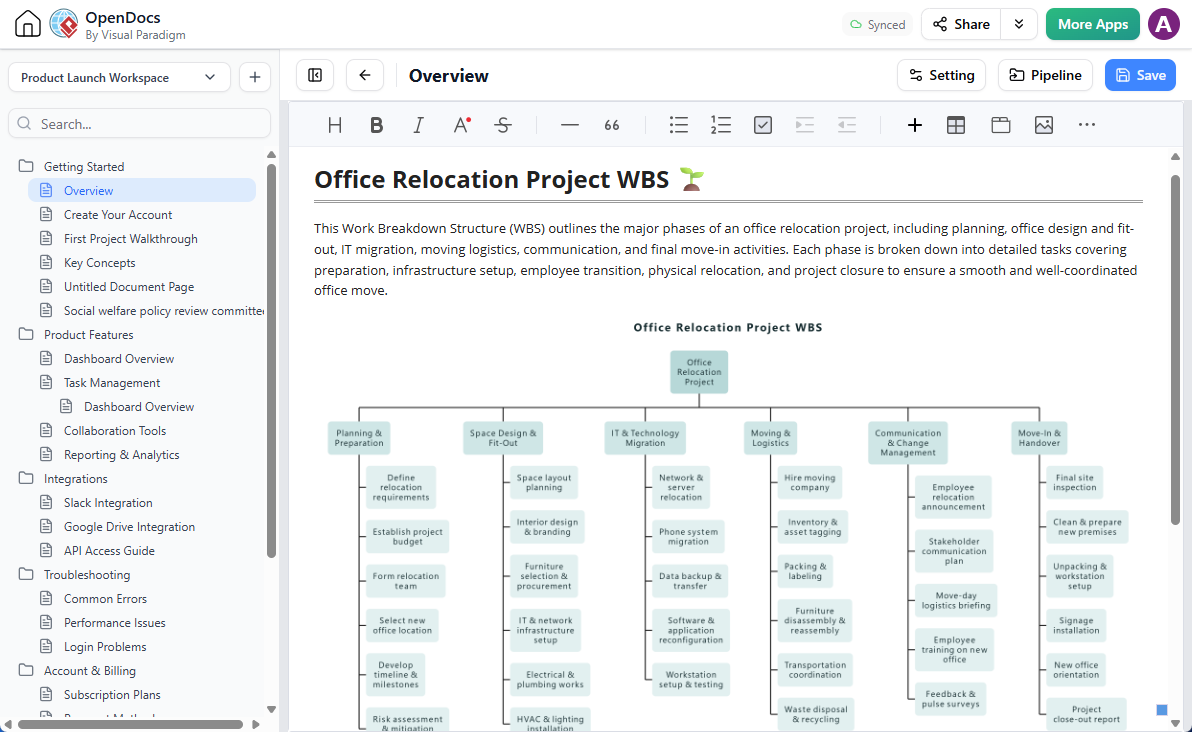Insert a block quote
This screenshot has height=732, width=1192.
click(612, 125)
